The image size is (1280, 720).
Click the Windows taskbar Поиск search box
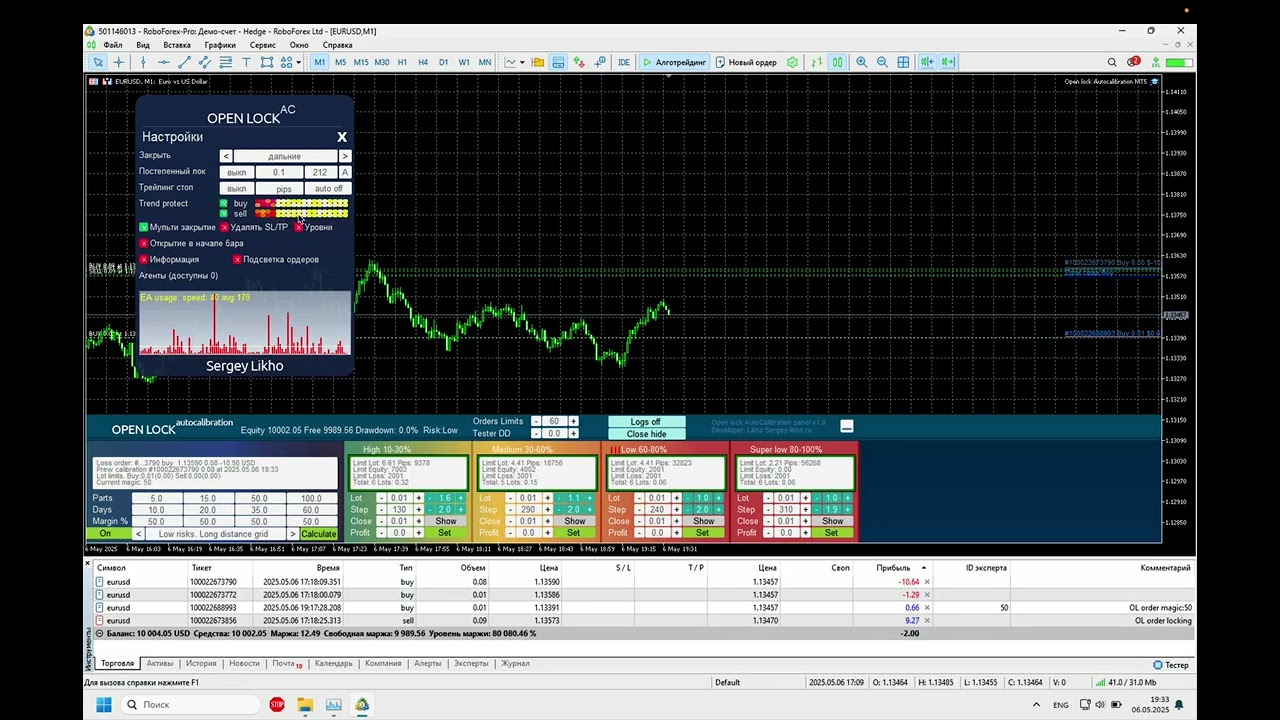coord(192,705)
